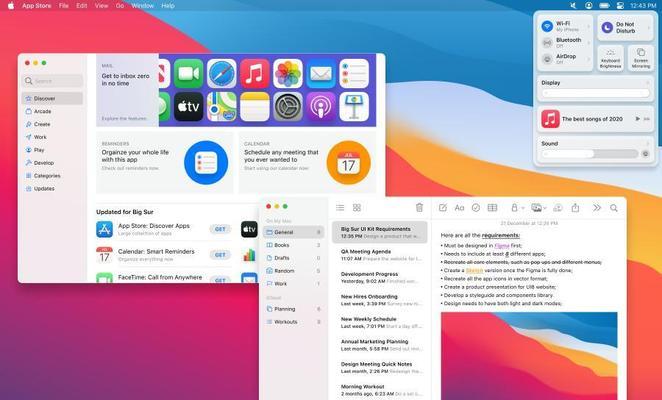Open the System Preferences gear icon
The height and width of the screenshot is (400, 662).
288,106
